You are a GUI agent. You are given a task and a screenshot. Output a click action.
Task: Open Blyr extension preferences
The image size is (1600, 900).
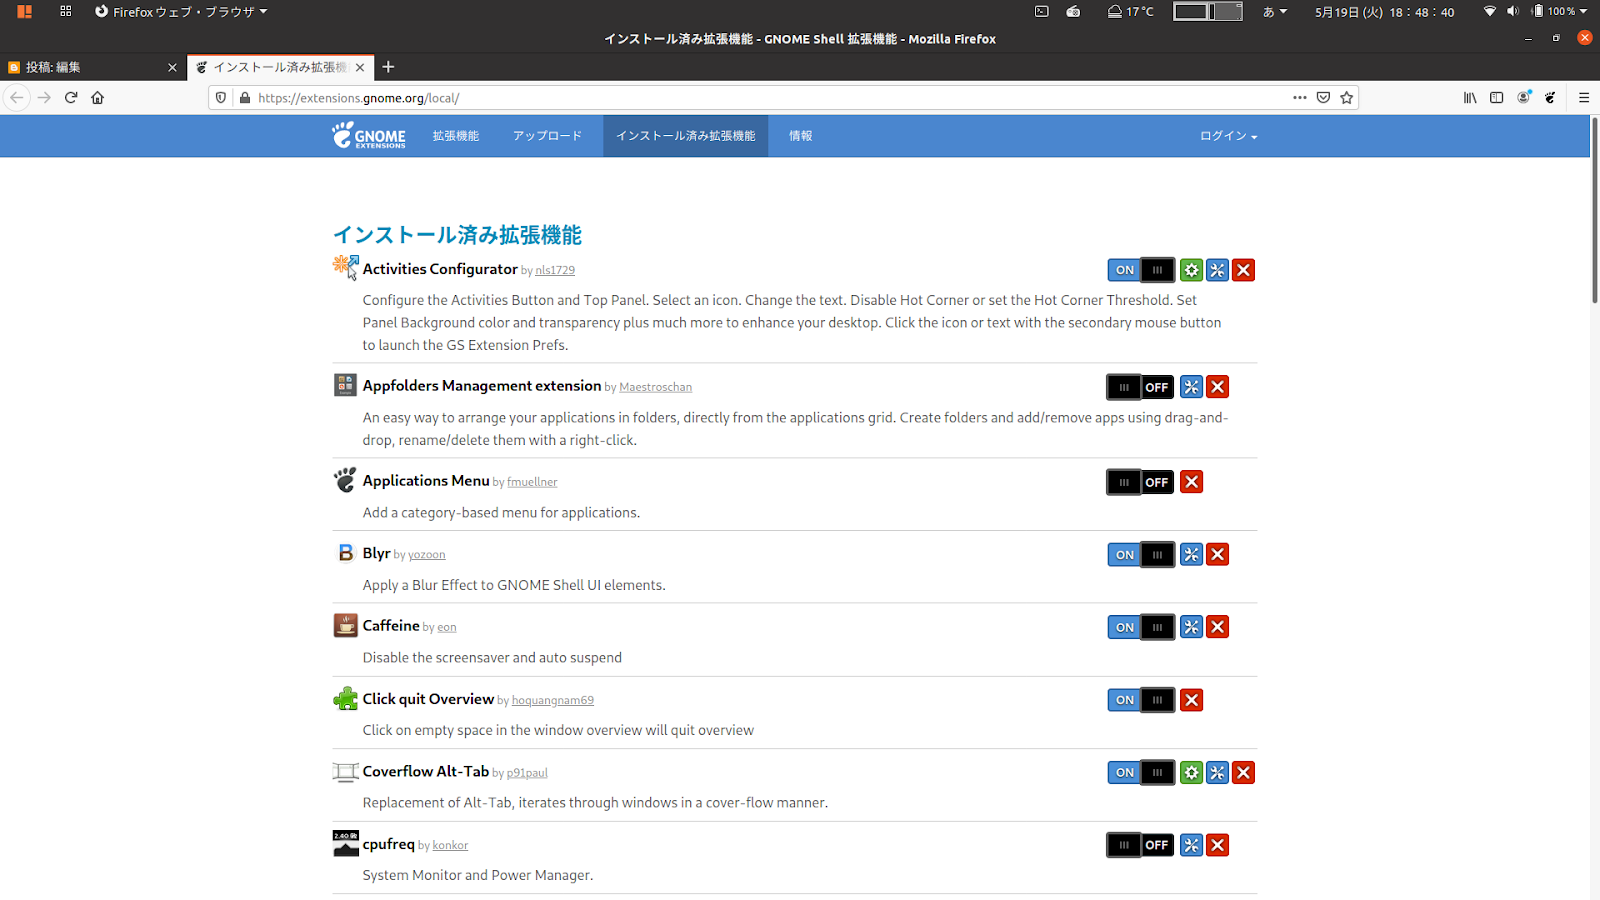pos(1191,554)
